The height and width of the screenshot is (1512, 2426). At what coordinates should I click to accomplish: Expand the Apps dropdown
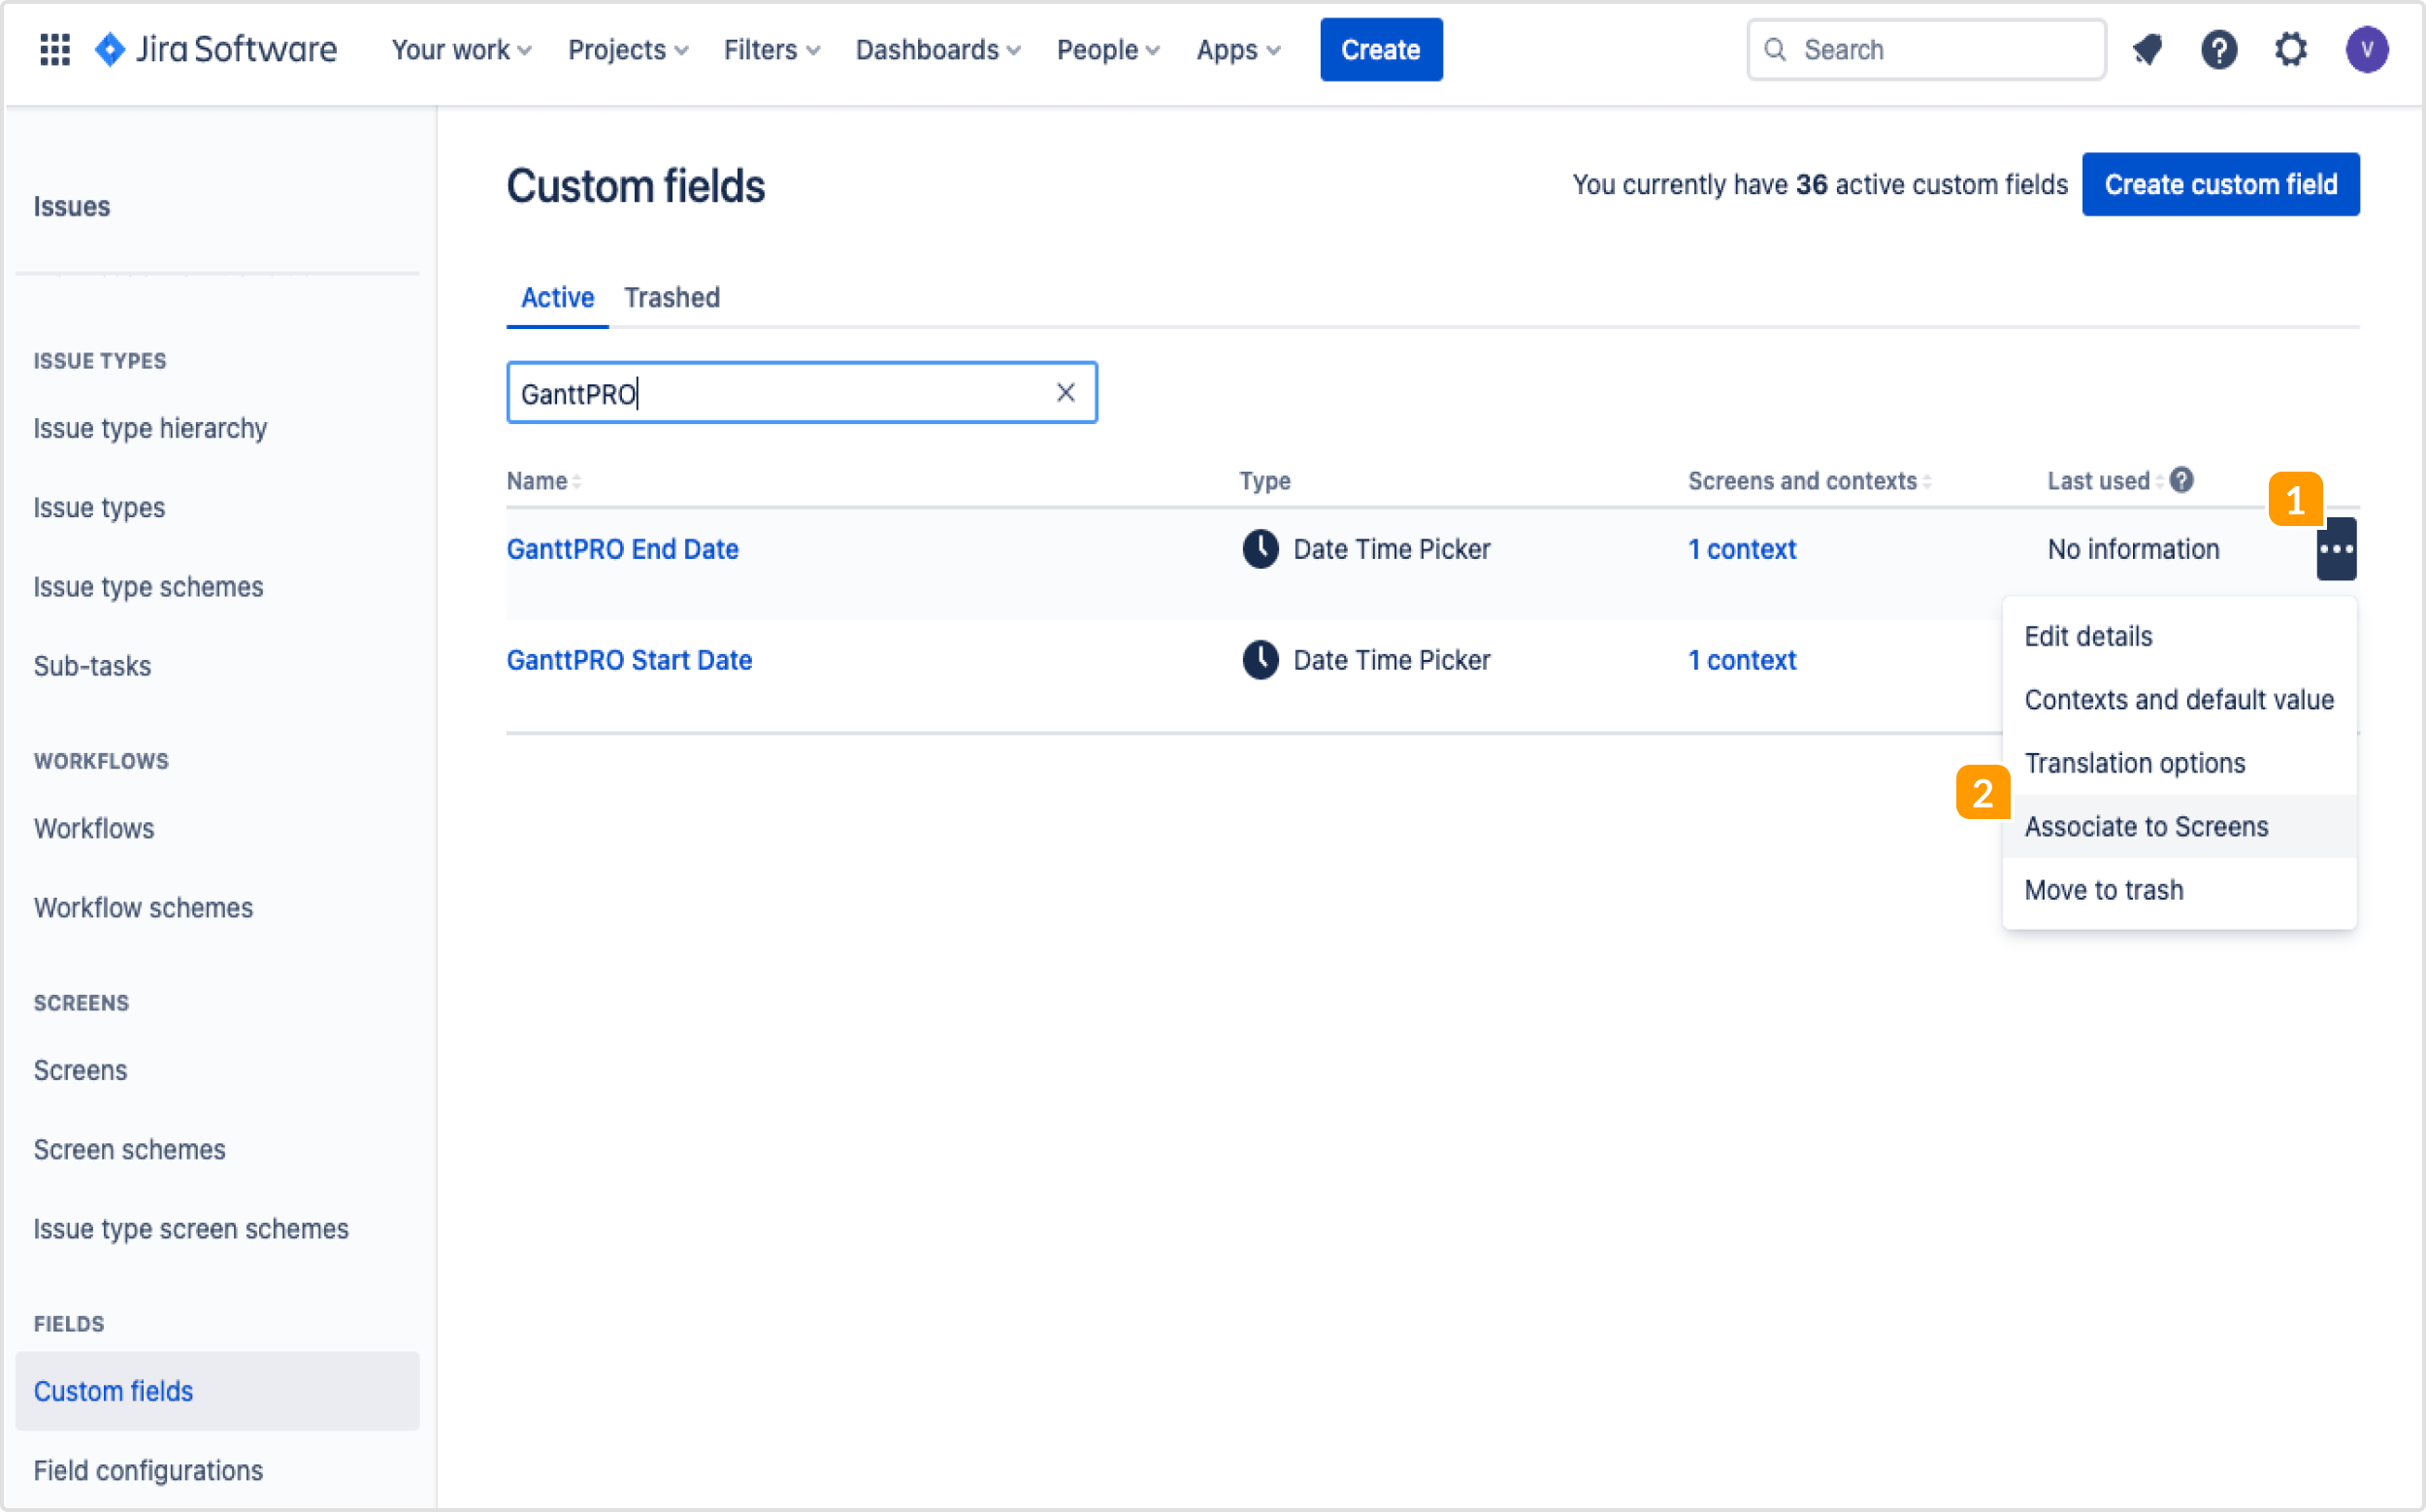pyautogui.click(x=1237, y=49)
